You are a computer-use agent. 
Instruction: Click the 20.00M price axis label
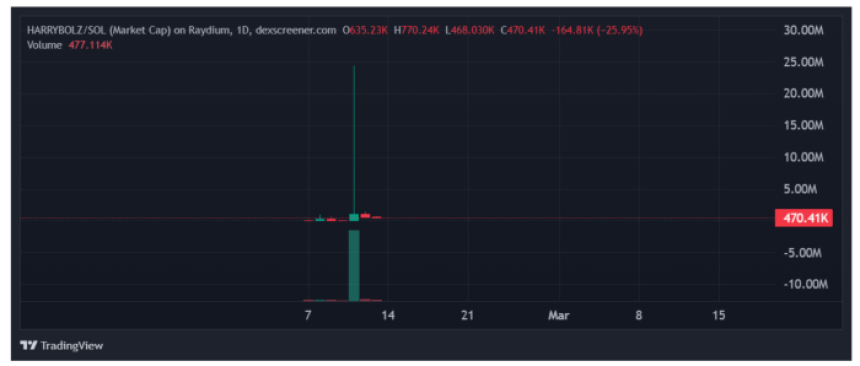coord(804,94)
